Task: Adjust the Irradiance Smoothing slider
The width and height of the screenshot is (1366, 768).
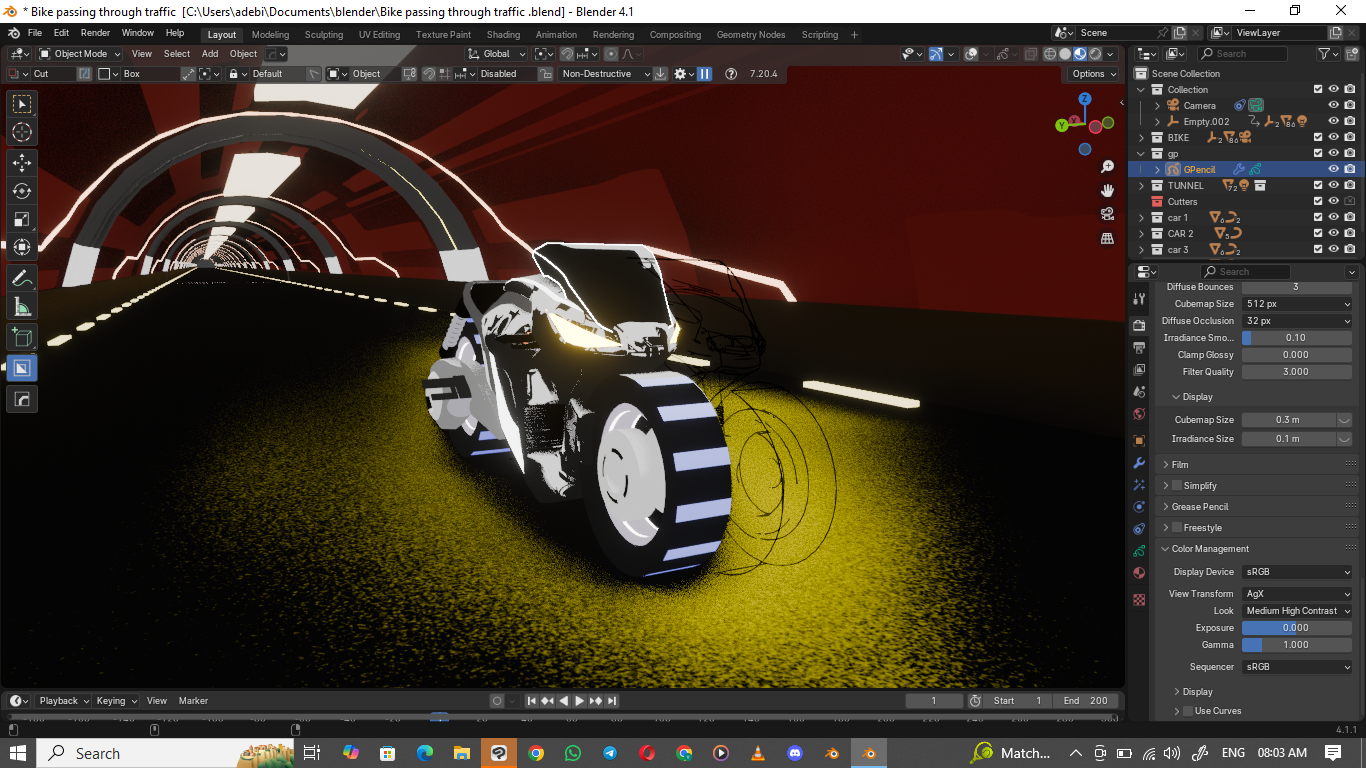Action: click(1297, 338)
